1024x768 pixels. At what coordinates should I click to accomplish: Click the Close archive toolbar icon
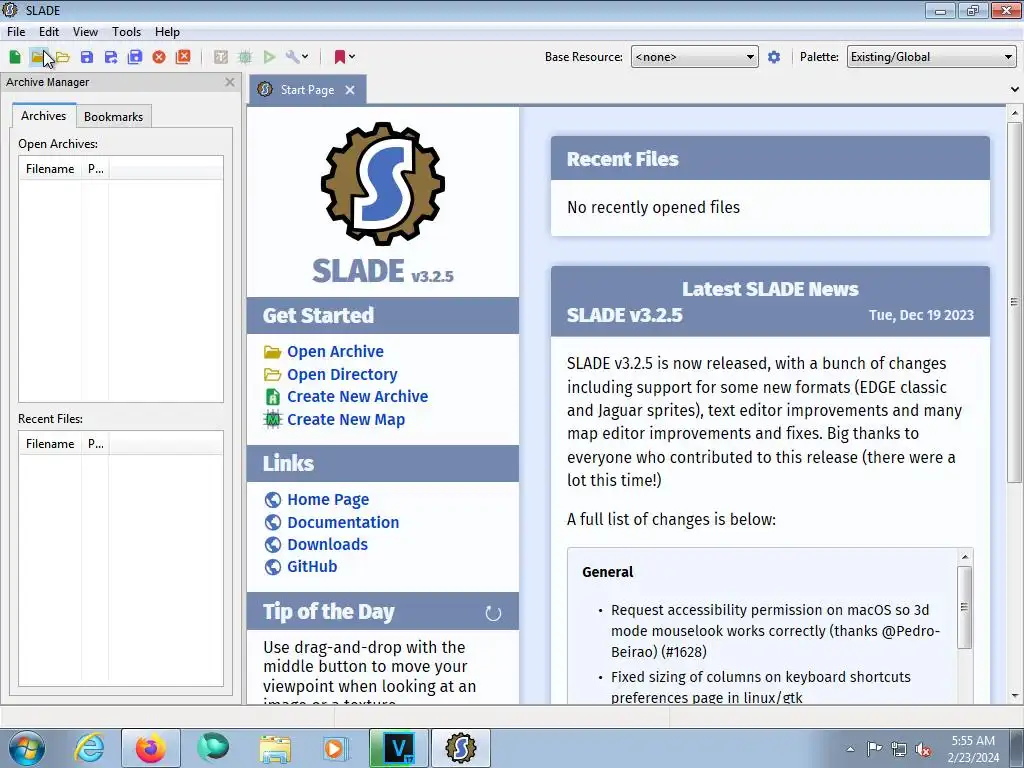(x=159, y=57)
